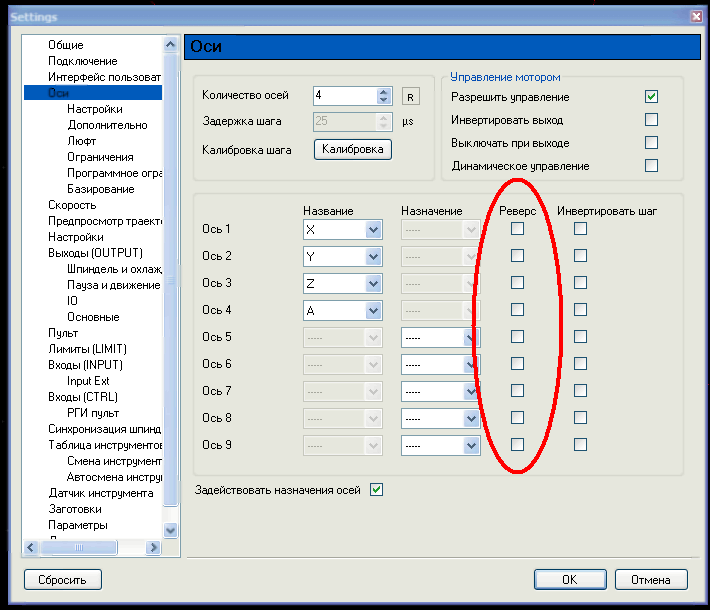Screen dimensions: 710x610
Task: Open 'Input Ext' subsection
Action: pos(88,381)
